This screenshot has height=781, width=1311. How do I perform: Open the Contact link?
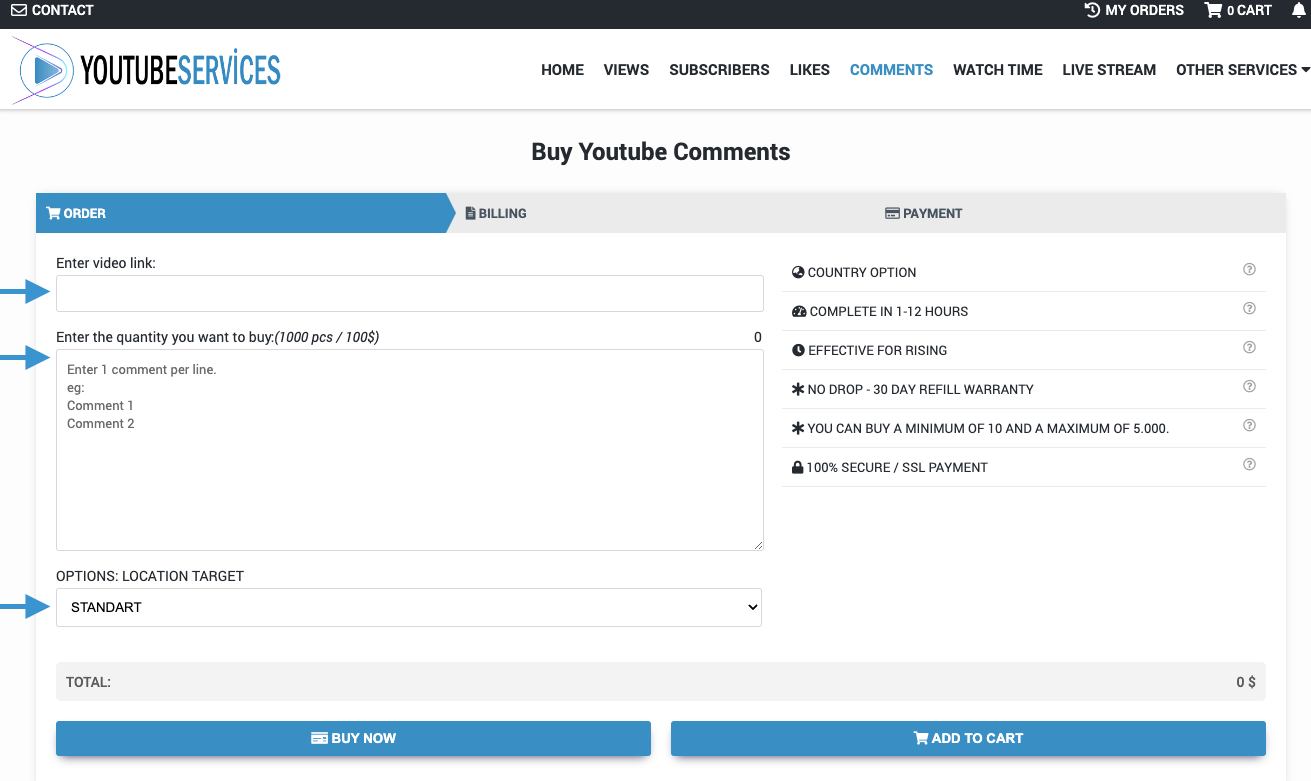point(52,10)
